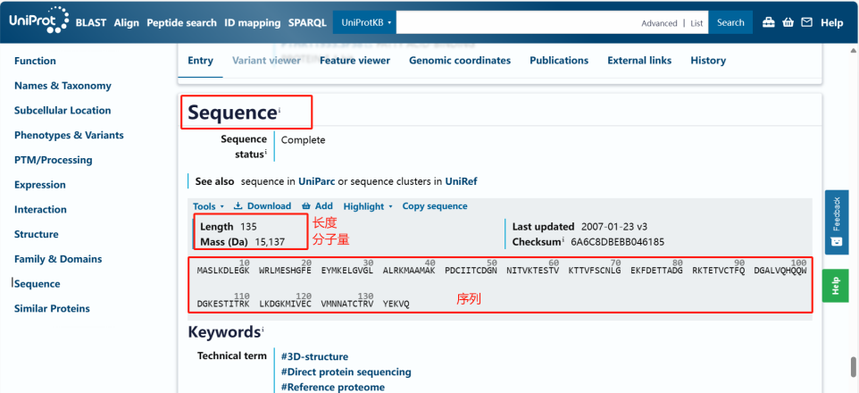The image size is (859, 393).
Task: Click info icon beside Checksum label
Action: point(563,240)
